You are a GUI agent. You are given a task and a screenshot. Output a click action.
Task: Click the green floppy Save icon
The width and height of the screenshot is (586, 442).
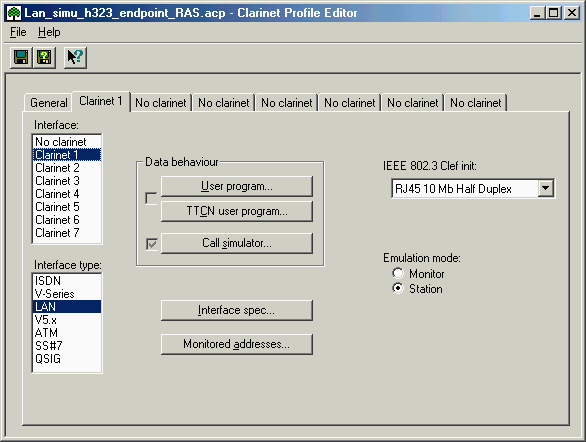coord(21,58)
